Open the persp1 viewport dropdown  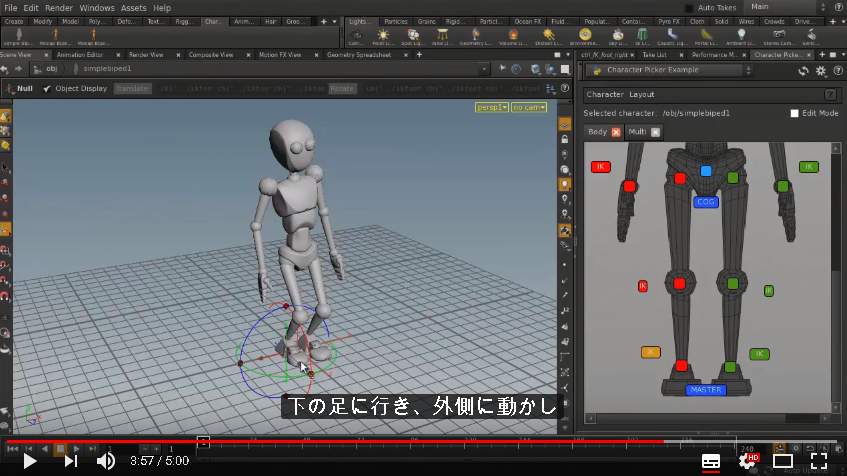point(492,108)
